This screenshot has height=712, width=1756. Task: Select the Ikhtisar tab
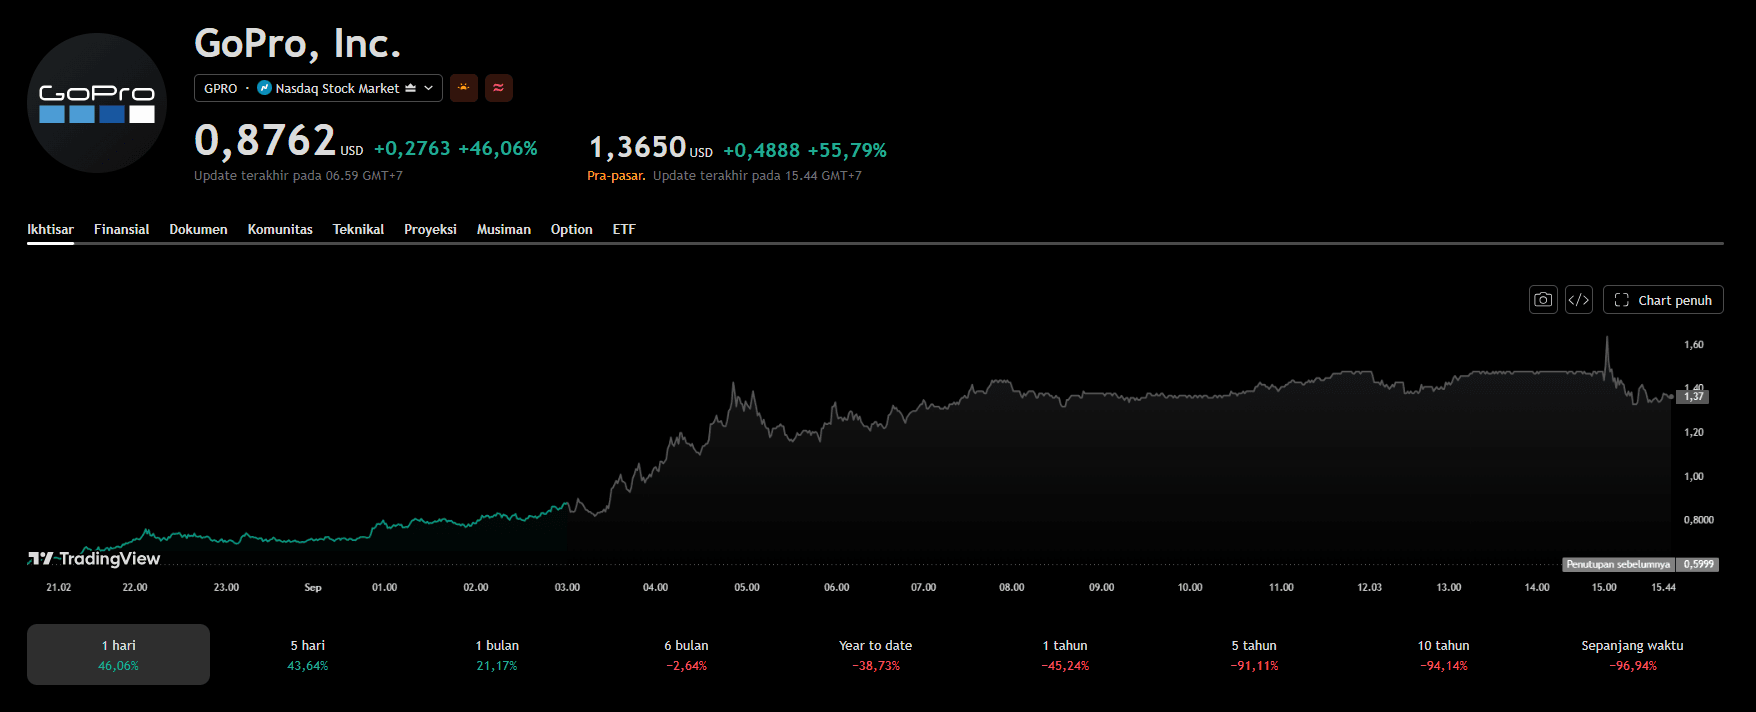(50, 229)
